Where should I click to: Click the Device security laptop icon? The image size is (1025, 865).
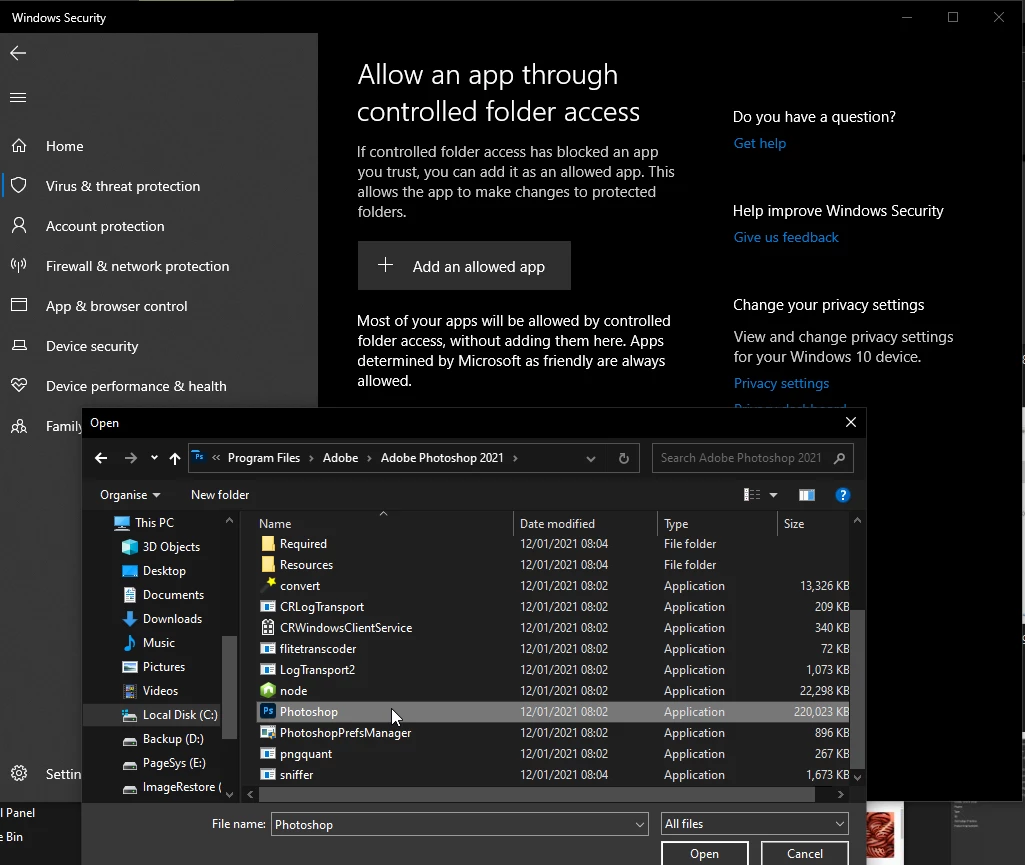click(x=19, y=345)
